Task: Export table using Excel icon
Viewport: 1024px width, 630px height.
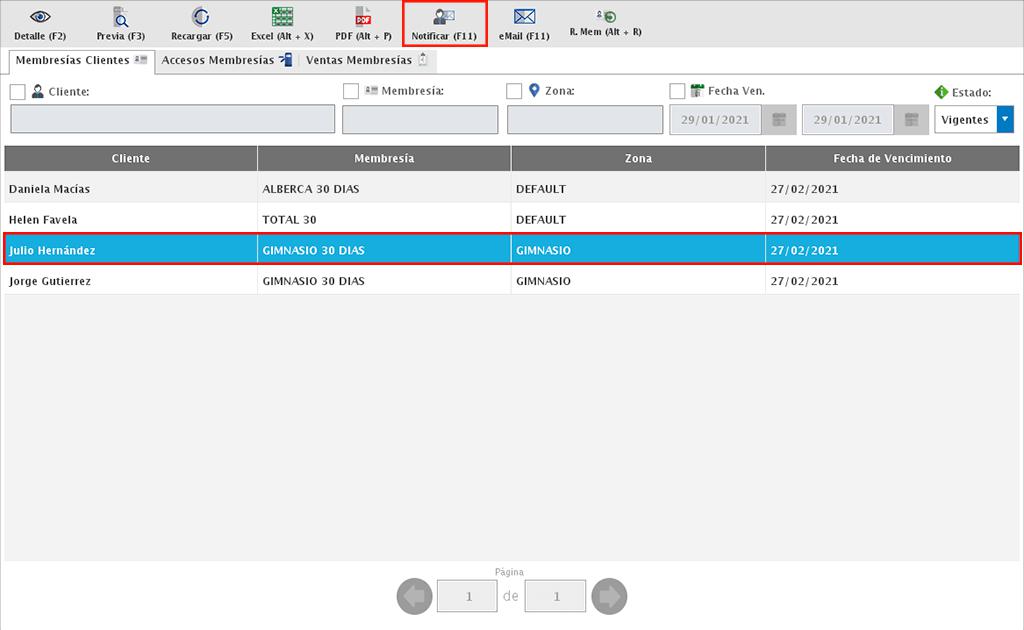Action: click(282, 18)
